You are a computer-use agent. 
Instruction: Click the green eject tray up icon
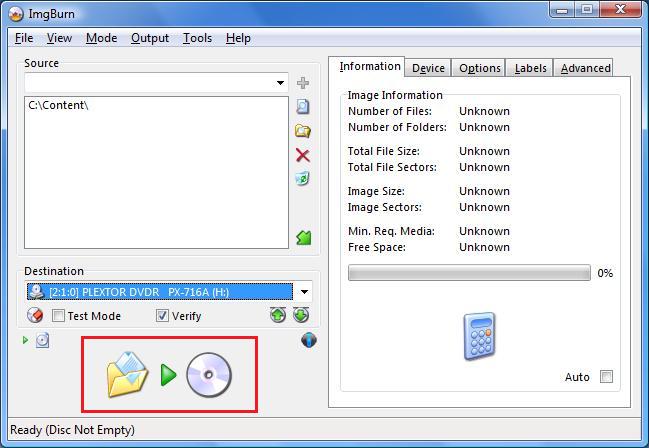click(x=278, y=315)
